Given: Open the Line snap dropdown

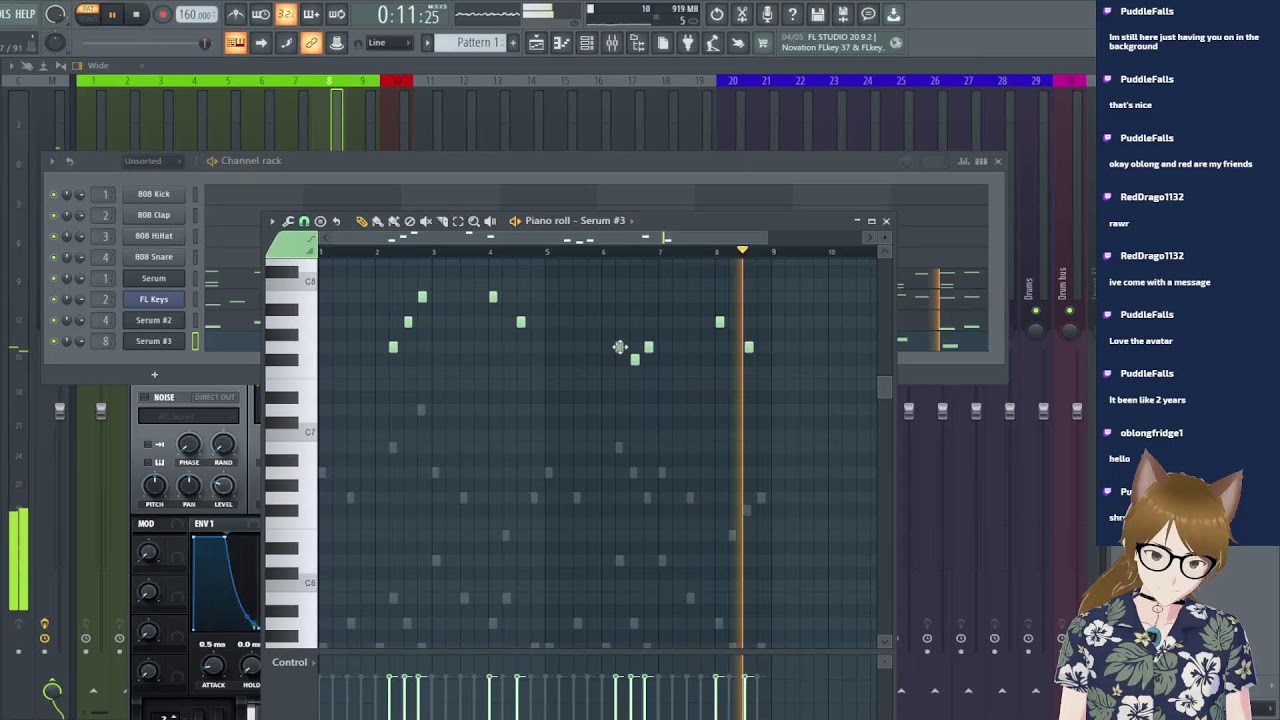Looking at the screenshot, I should coord(388,43).
